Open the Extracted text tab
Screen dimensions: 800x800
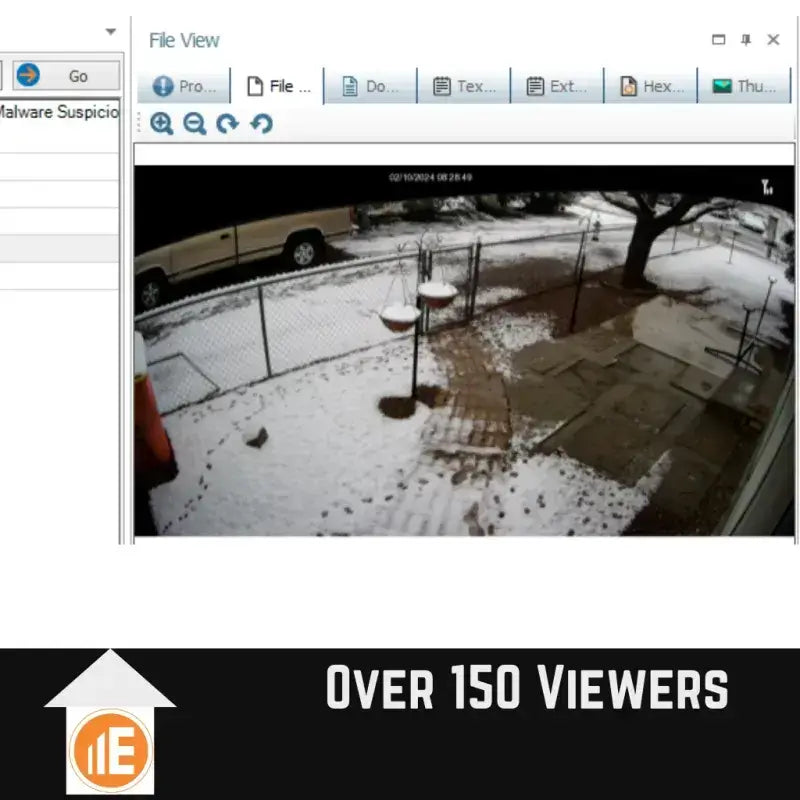[x=557, y=86]
